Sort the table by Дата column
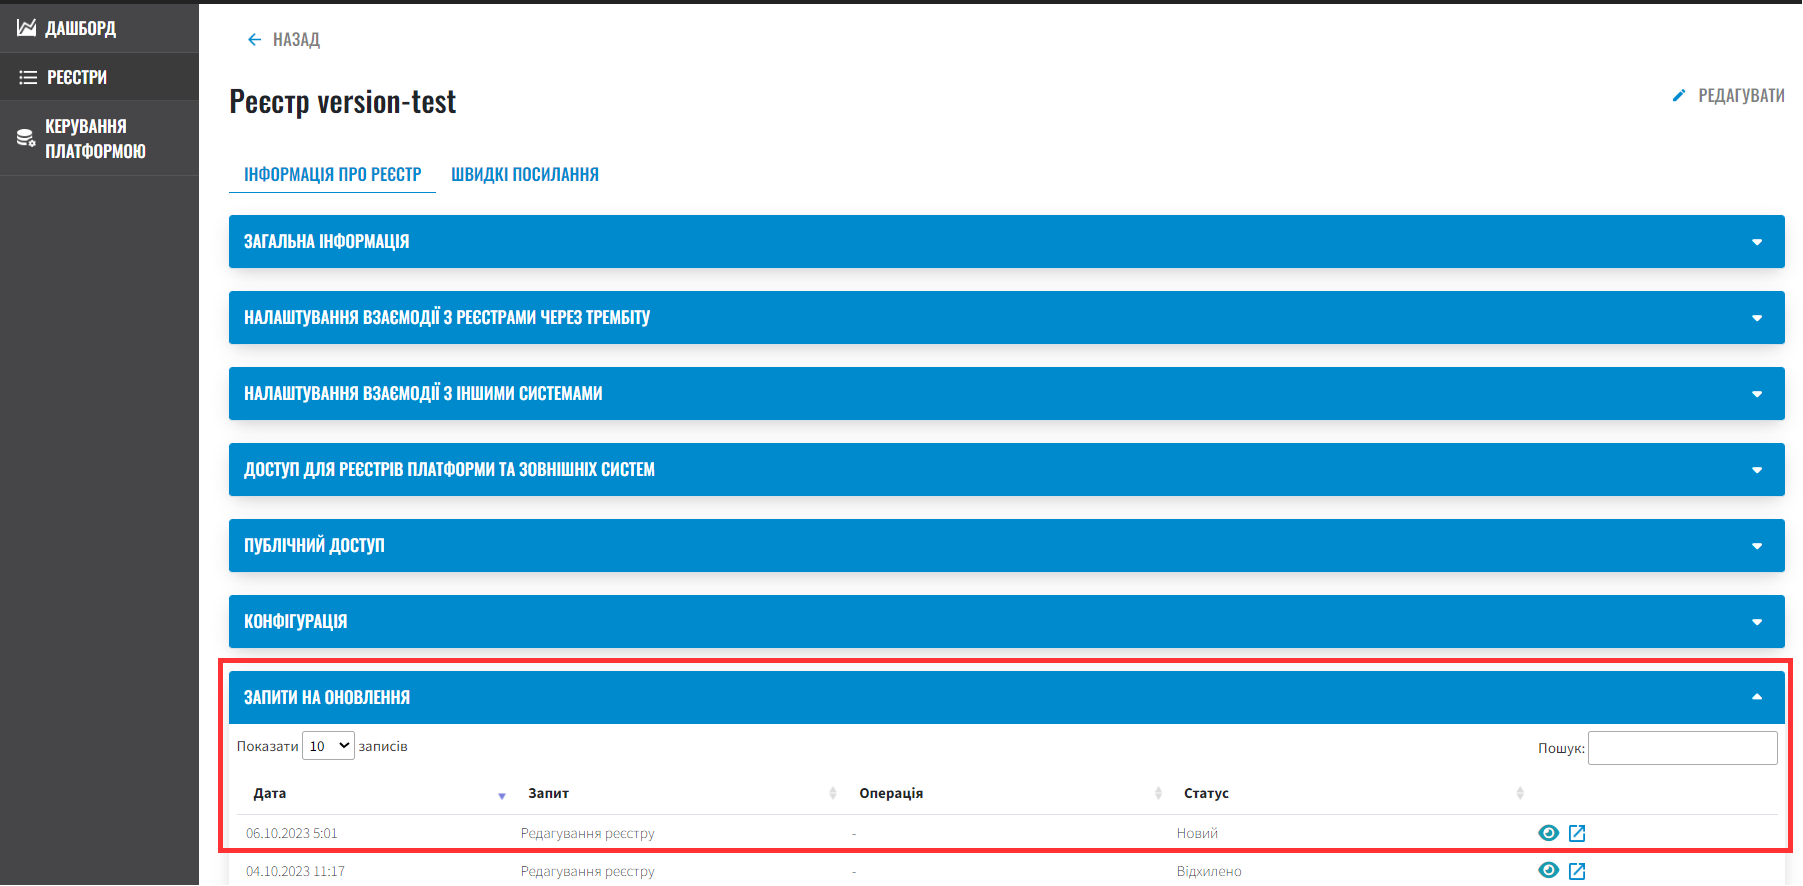Viewport: 1803px width, 886px height. [270, 793]
